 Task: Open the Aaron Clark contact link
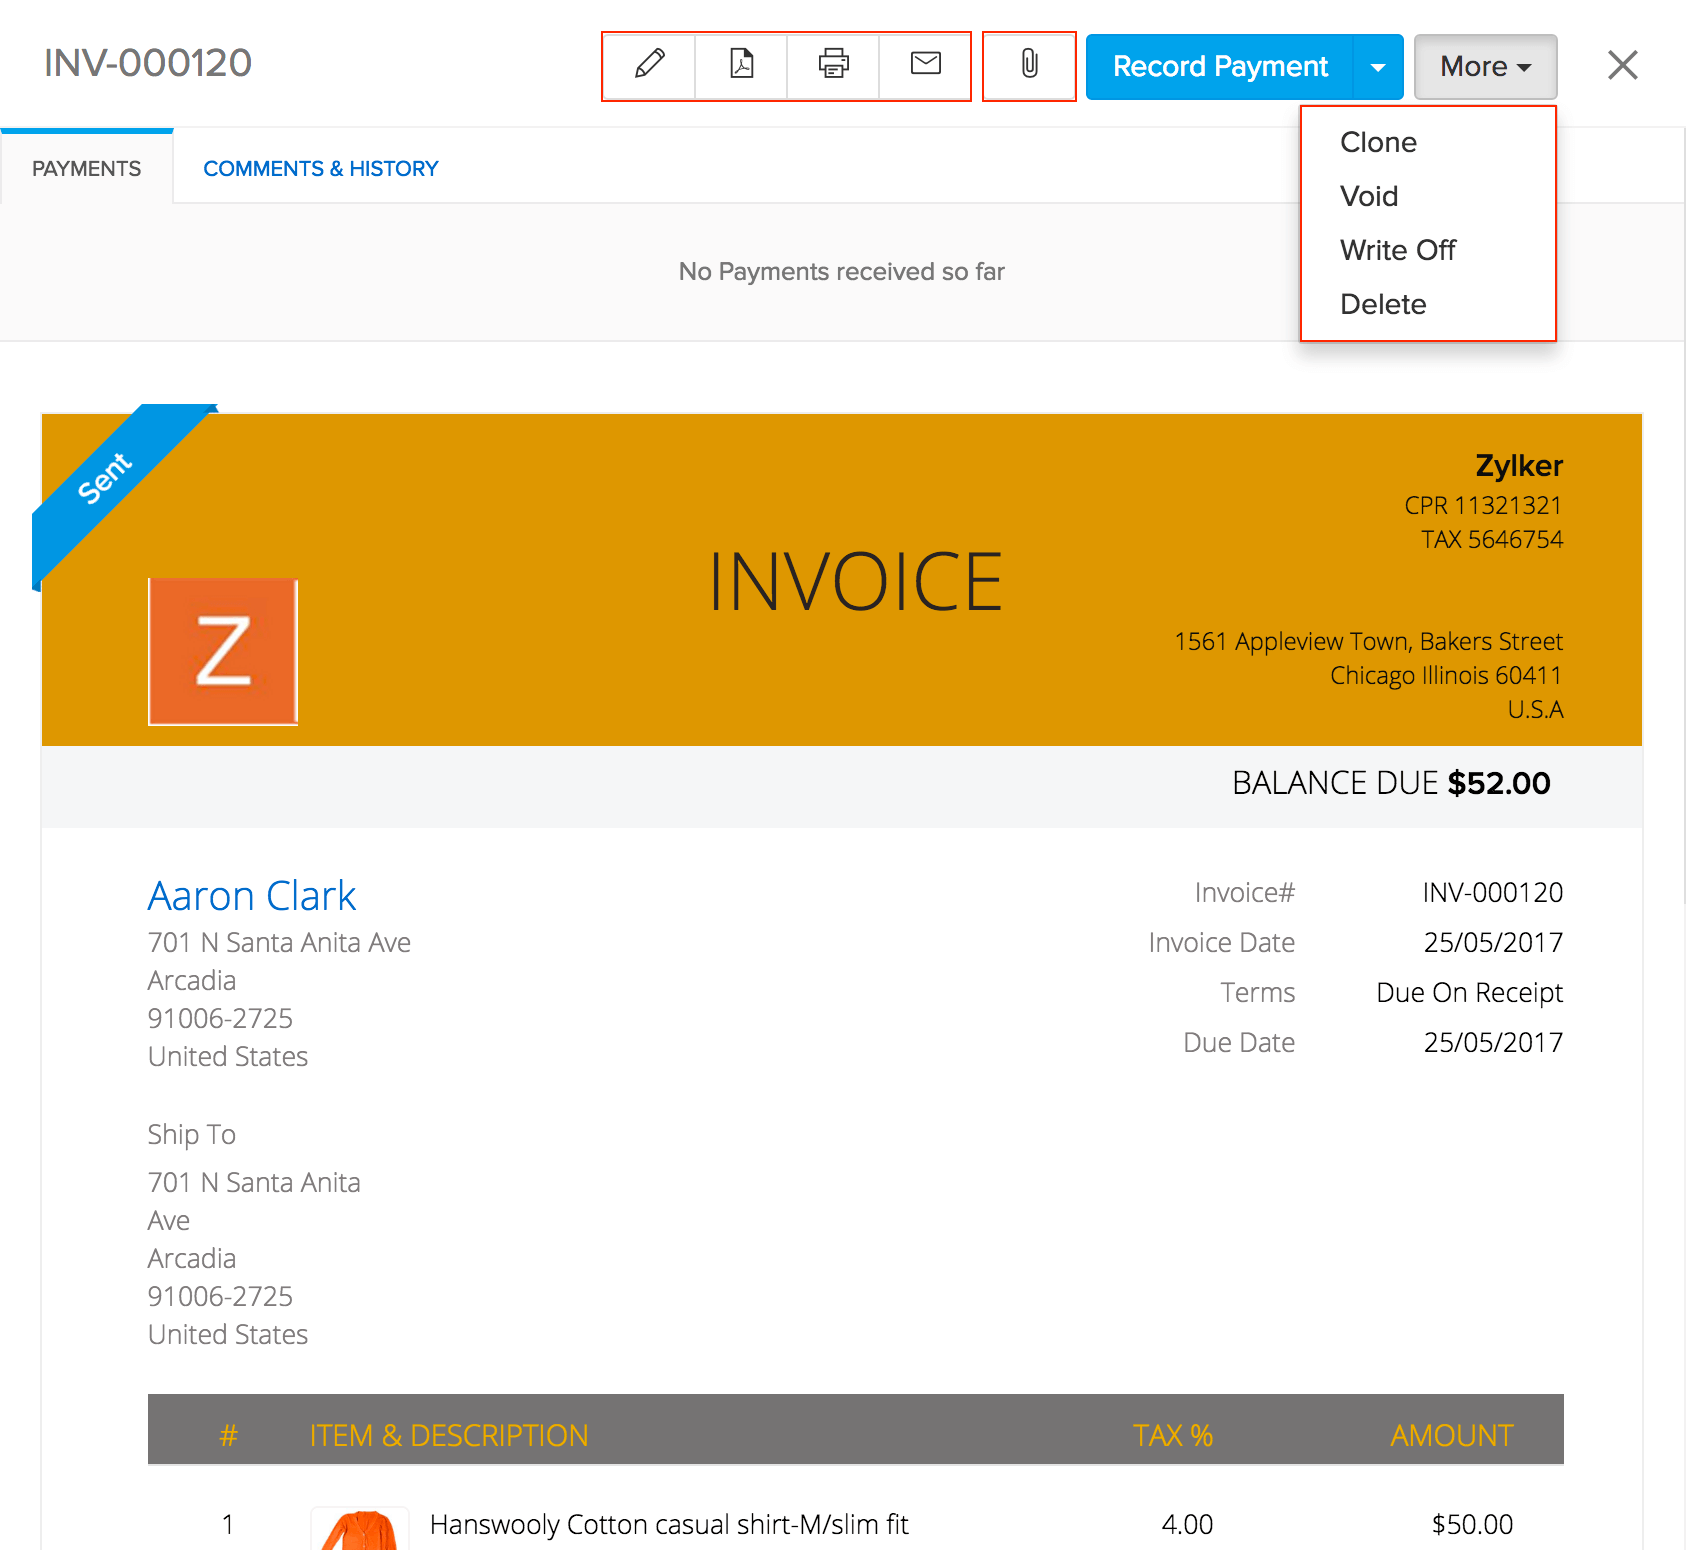point(252,895)
